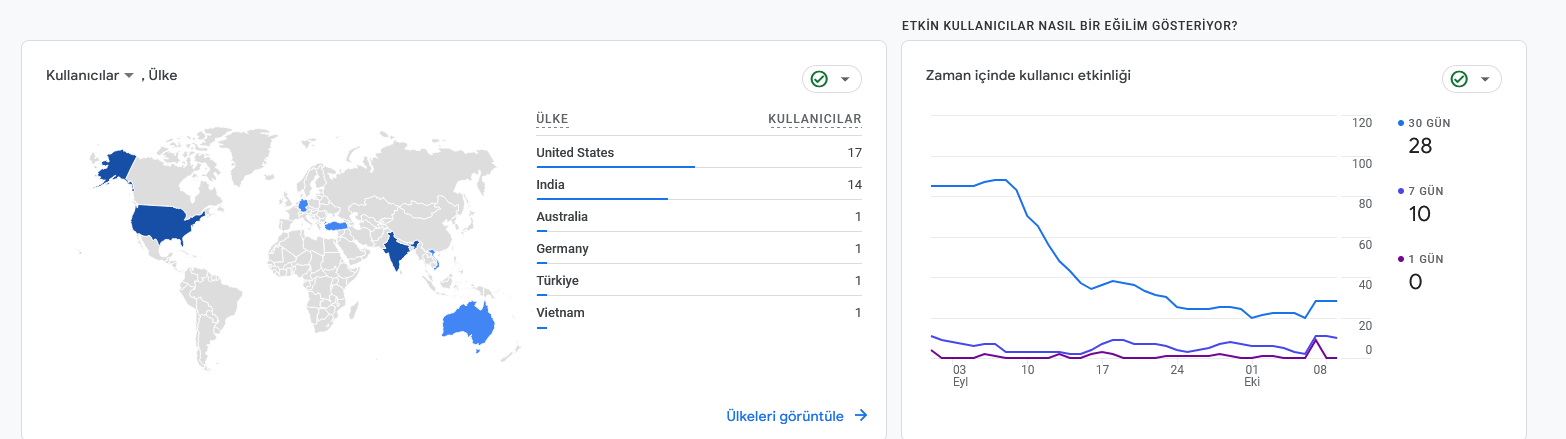Click the Germany country row
This screenshot has height=439, width=1566.
699,248
